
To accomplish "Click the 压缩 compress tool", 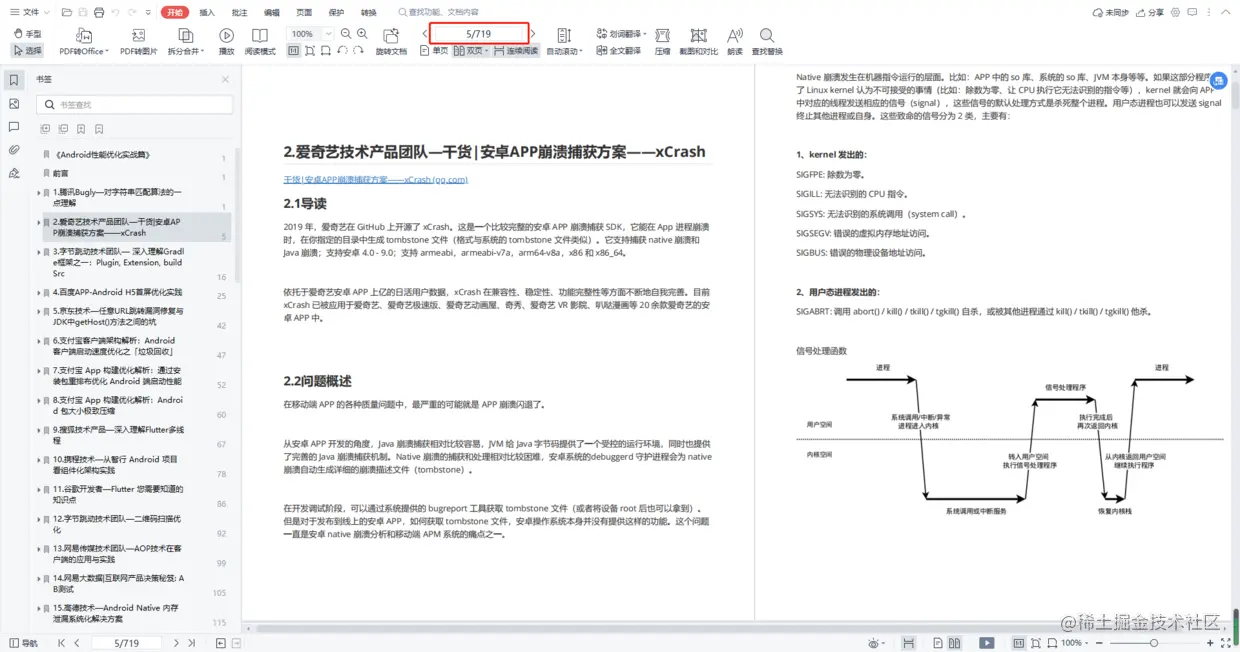I will [x=663, y=42].
